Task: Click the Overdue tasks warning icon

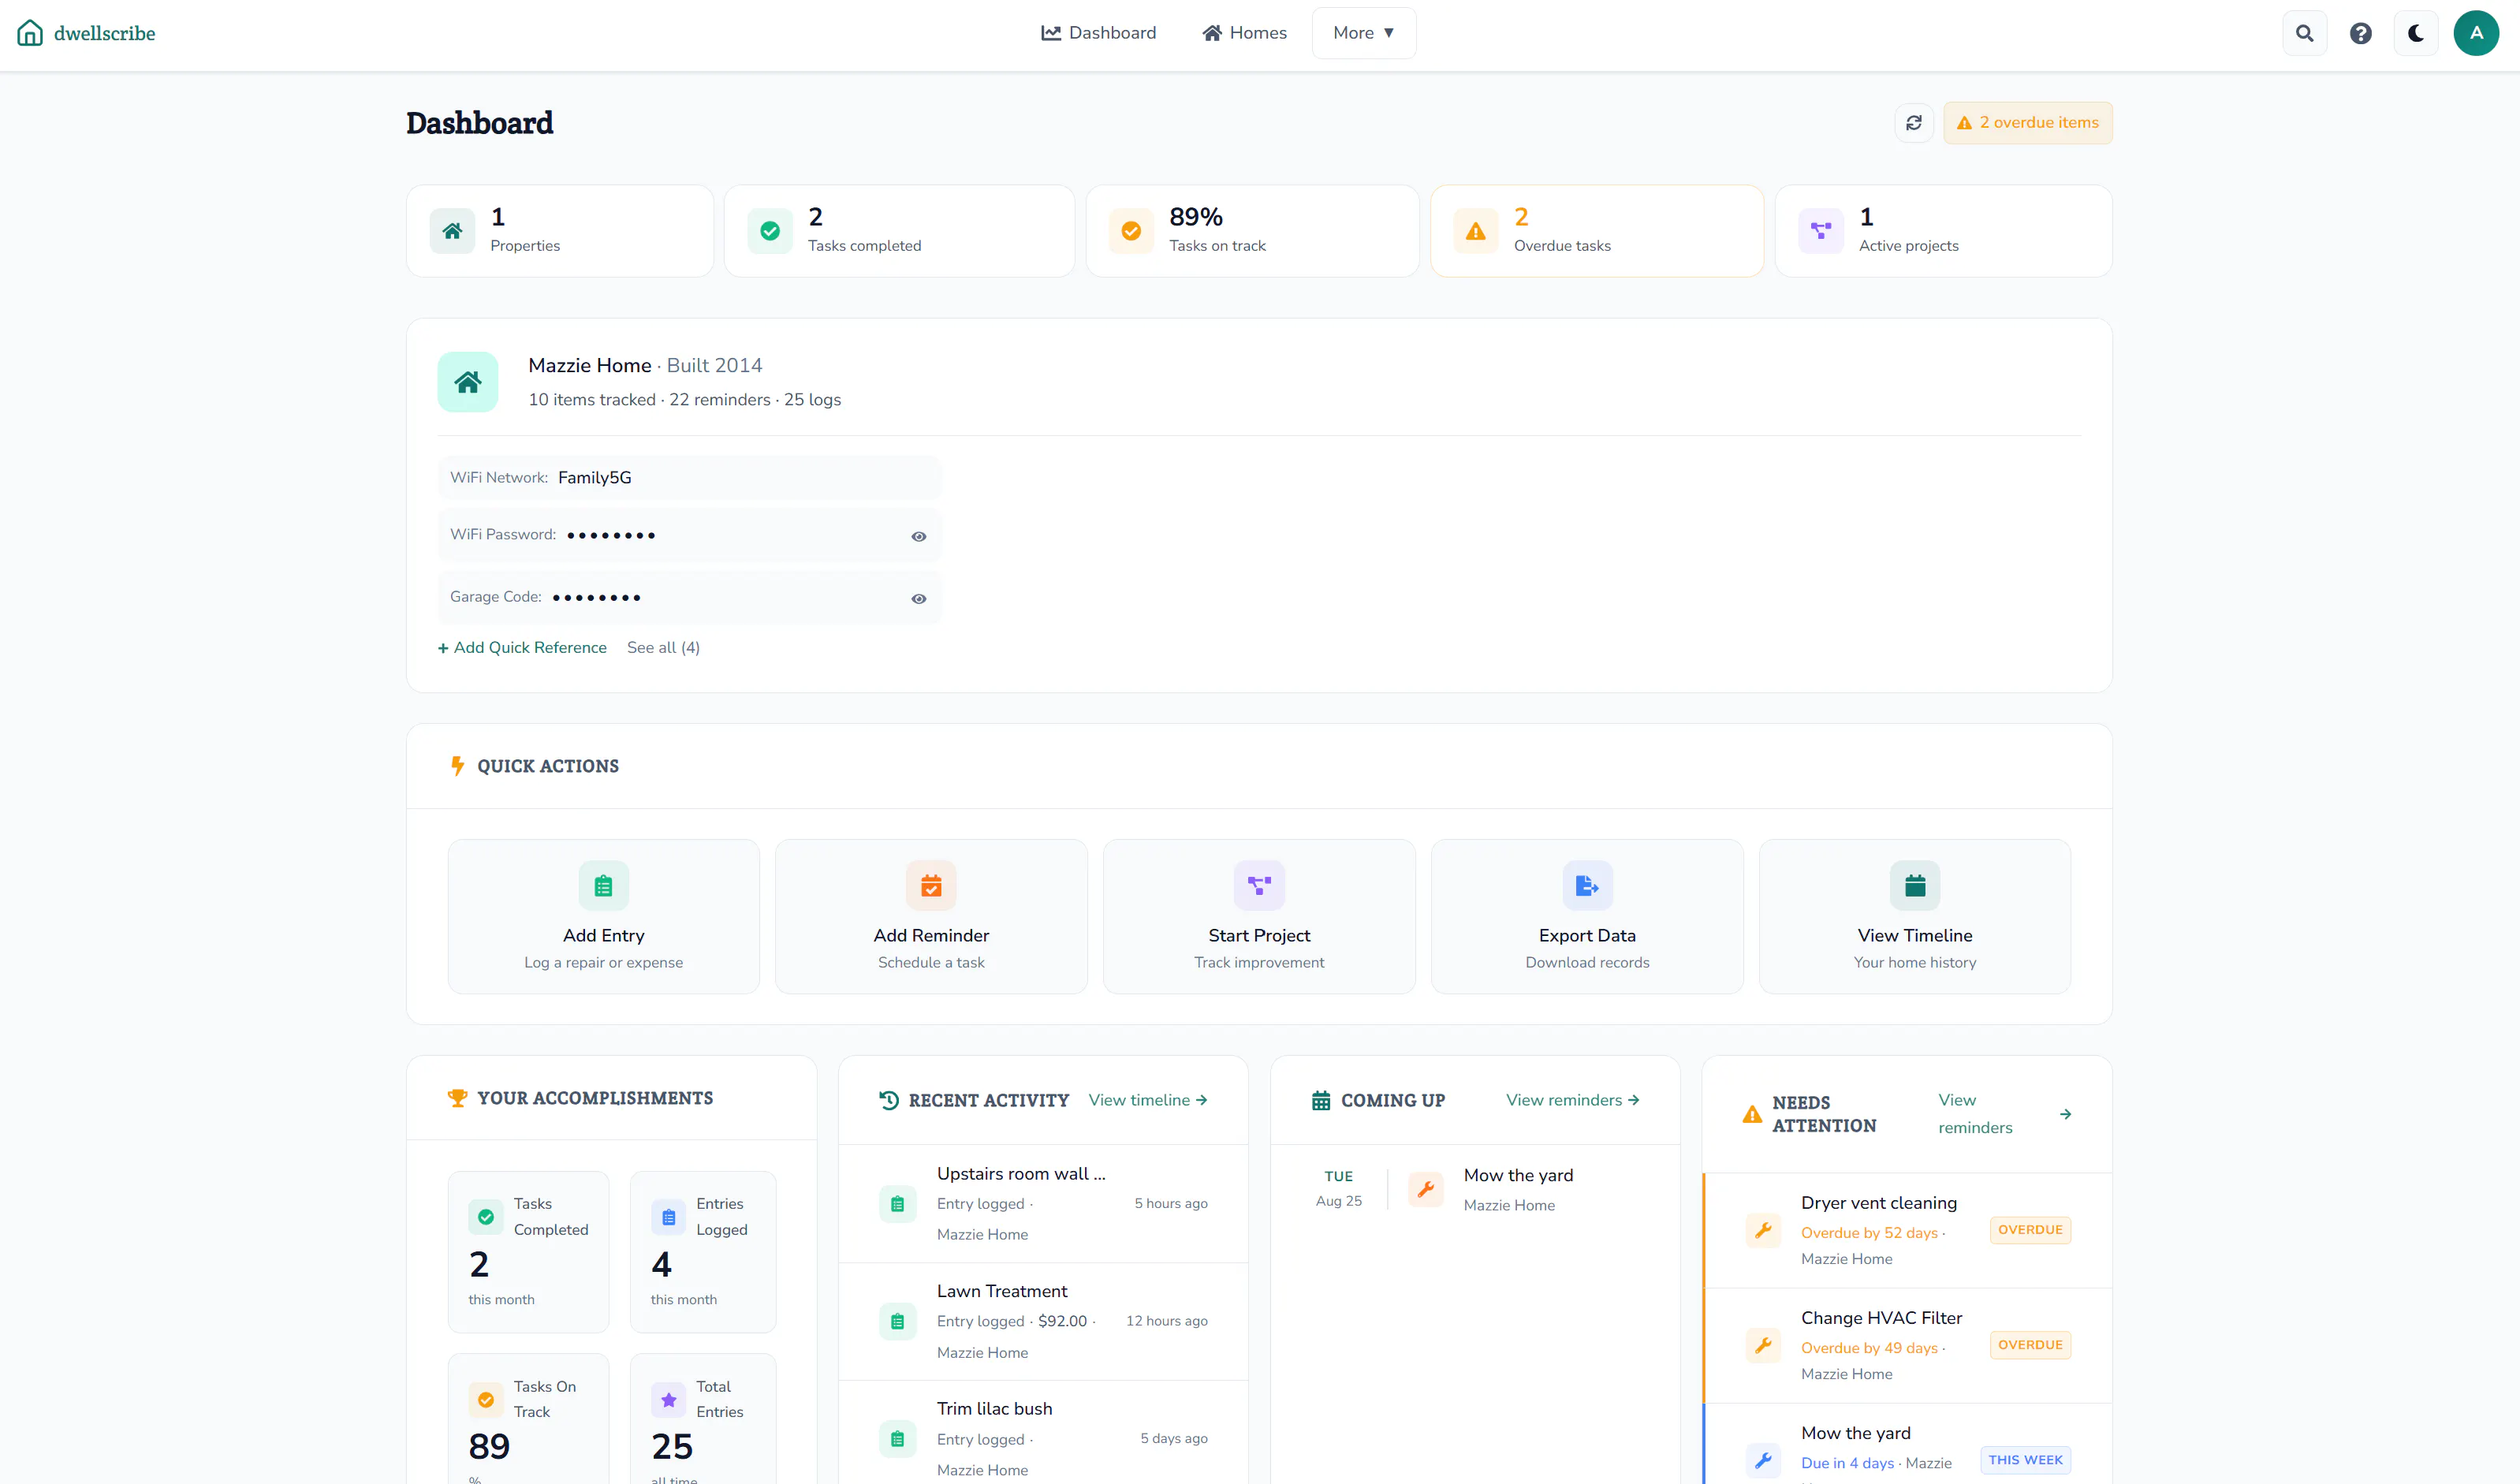Action: [x=1475, y=231]
